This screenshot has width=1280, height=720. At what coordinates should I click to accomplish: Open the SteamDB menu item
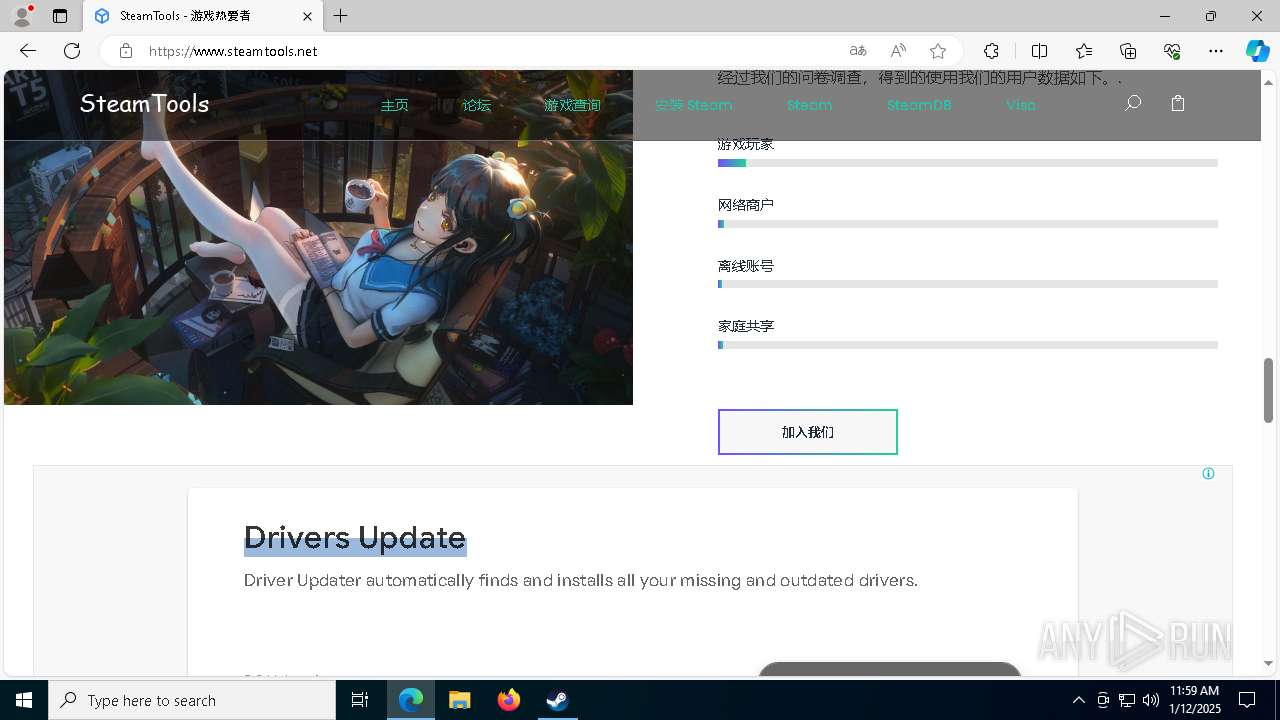click(x=919, y=105)
